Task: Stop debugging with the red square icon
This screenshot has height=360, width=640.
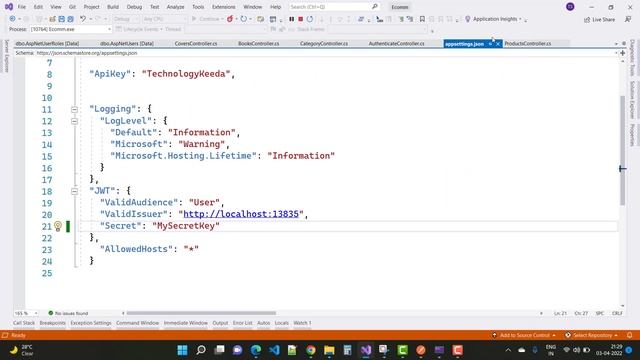Action: click(300, 19)
